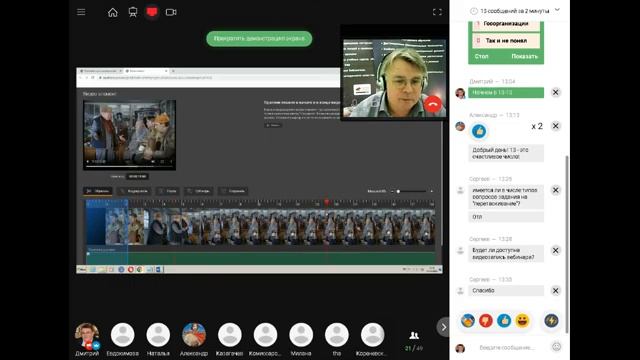
Task: Click participant Евдокимова's avatar
Action: (122, 335)
